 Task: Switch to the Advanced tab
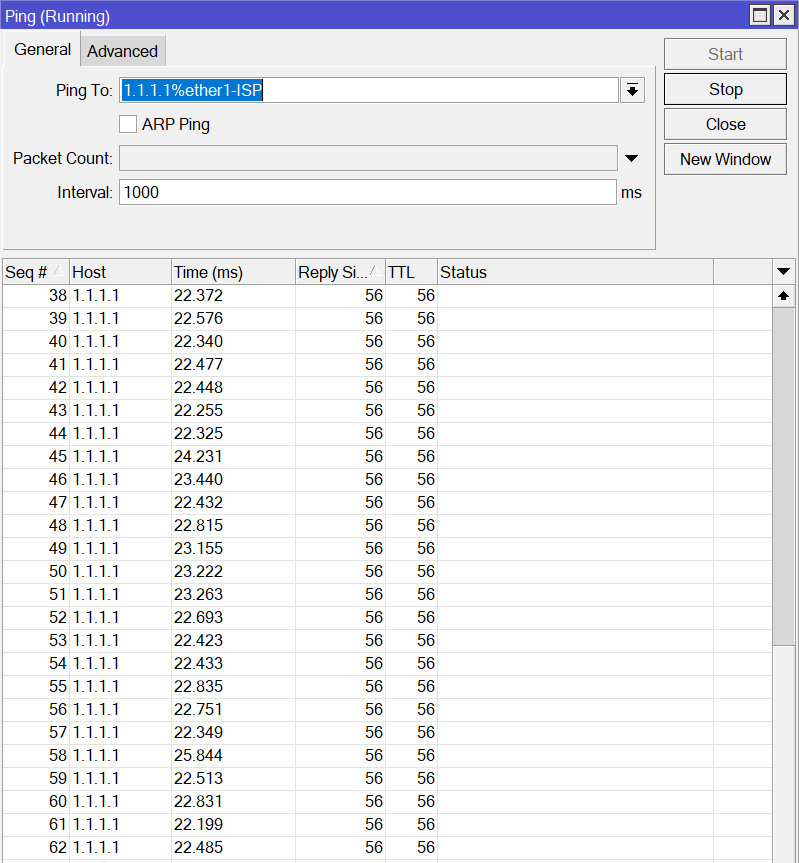pyautogui.click(x=122, y=51)
